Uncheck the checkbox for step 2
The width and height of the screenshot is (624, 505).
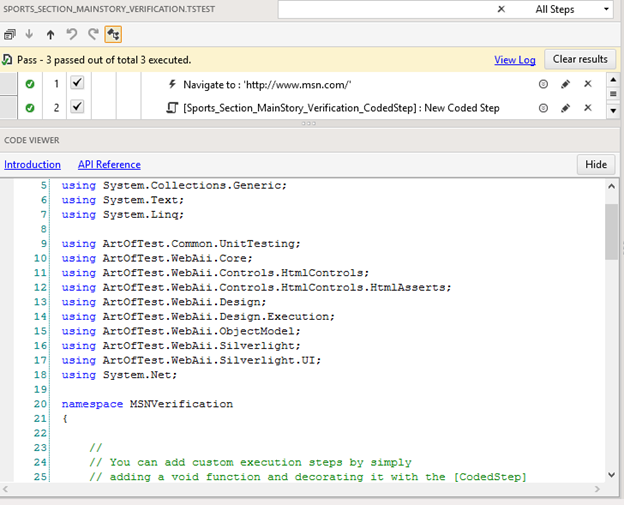(77, 108)
